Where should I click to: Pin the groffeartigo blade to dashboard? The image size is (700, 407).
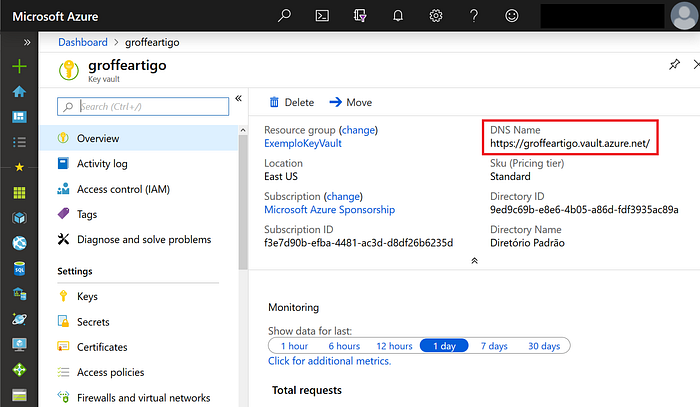tap(674, 64)
